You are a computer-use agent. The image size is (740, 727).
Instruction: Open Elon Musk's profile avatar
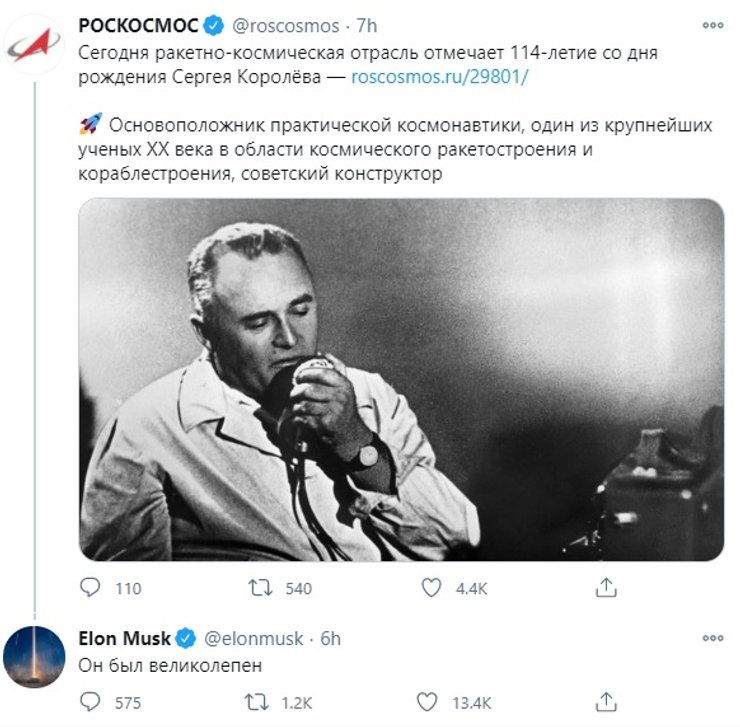point(34,656)
